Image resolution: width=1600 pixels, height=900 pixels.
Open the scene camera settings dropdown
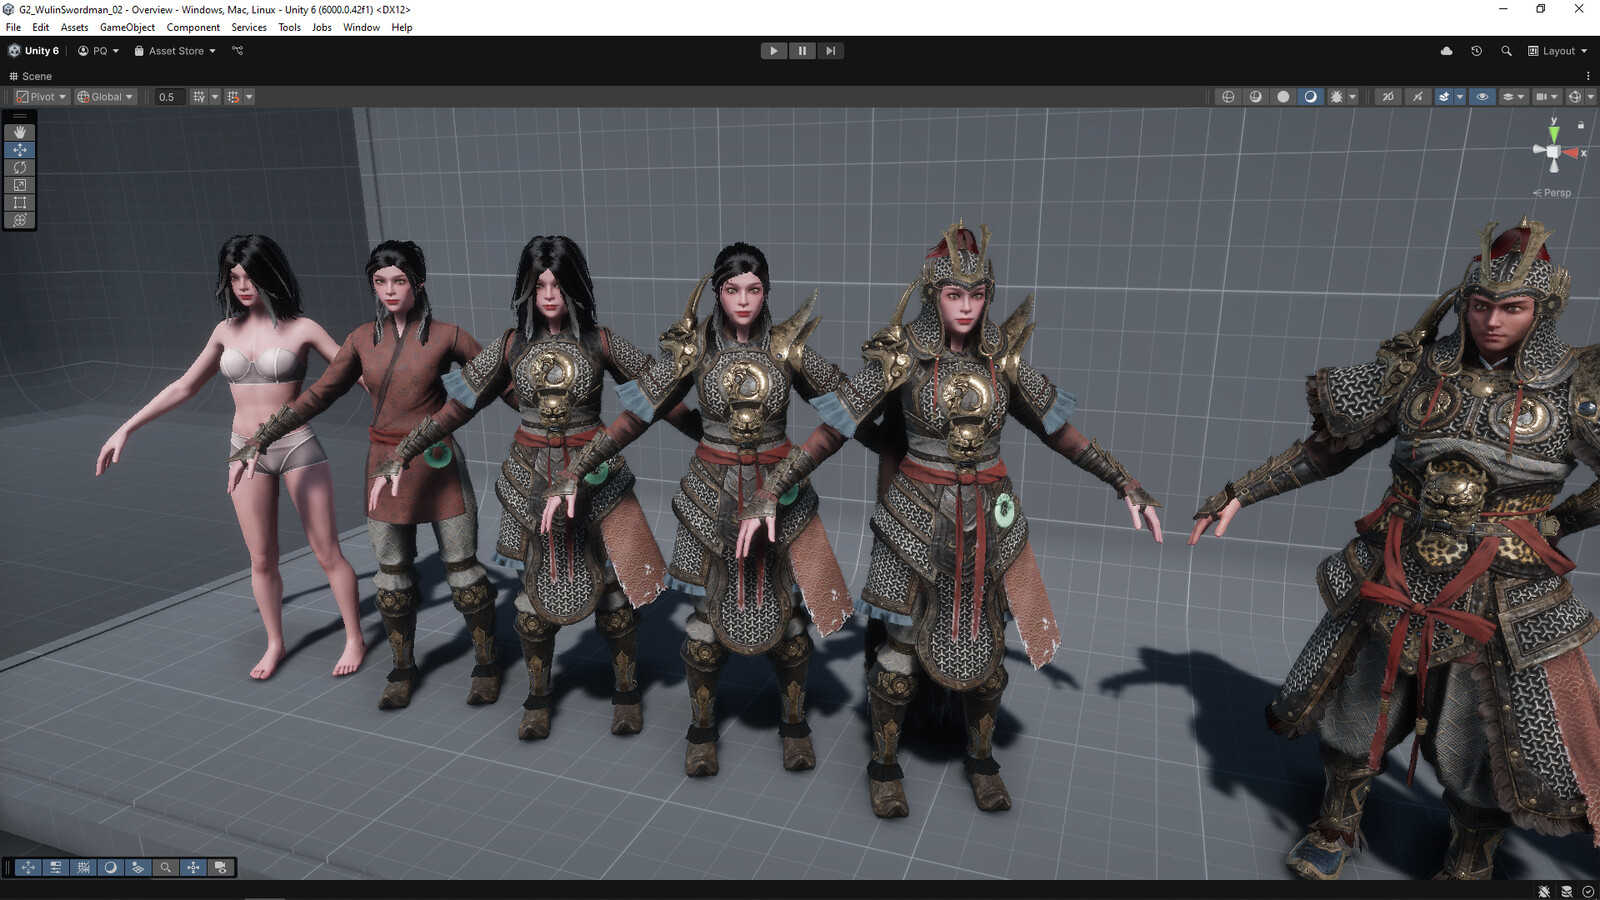click(1546, 97)
